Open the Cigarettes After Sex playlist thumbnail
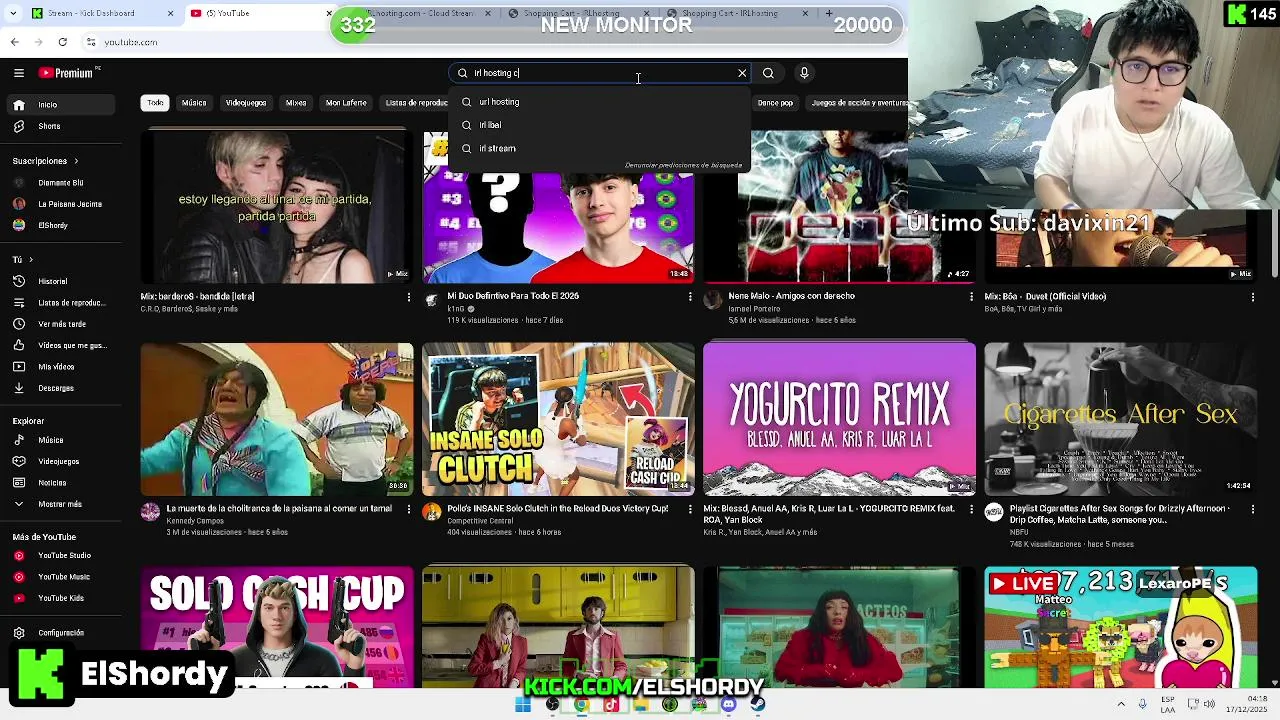 click(1121, 419)
